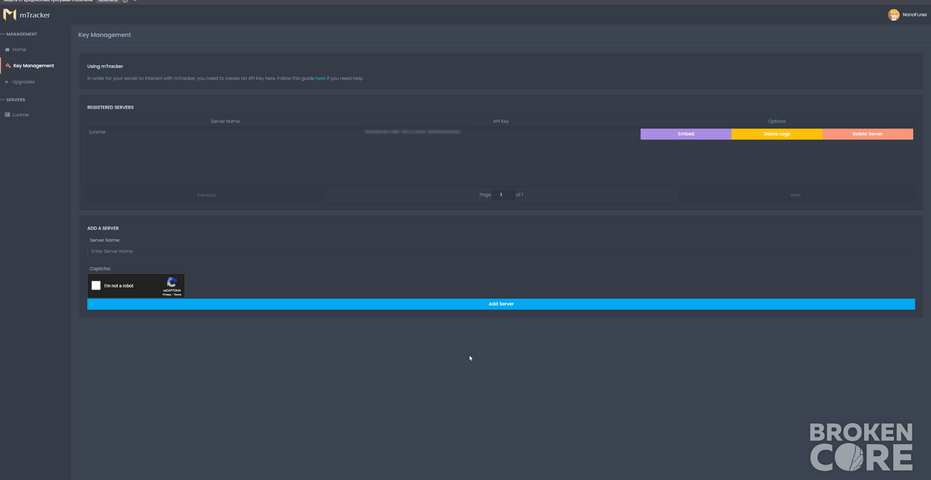
Task: Click the mTracker logo icon
Action: pos(10,15)
